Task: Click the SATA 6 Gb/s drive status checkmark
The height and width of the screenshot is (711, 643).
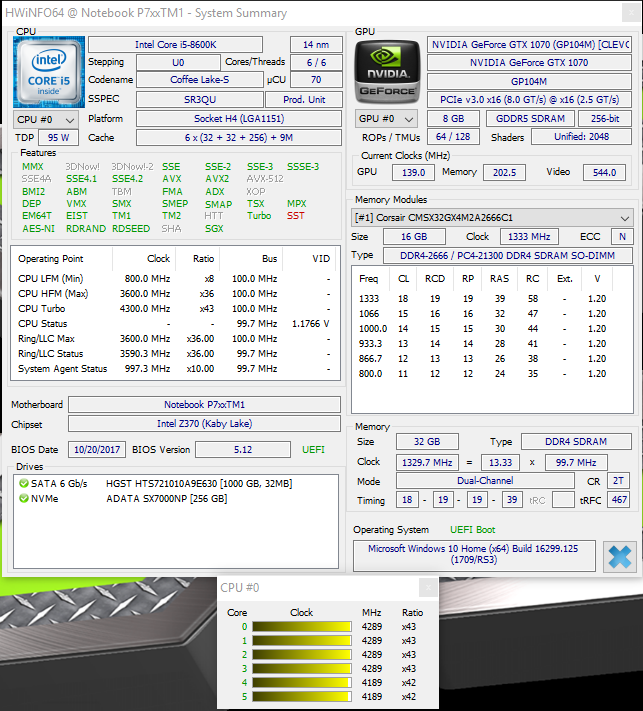Action: (24, 483)
